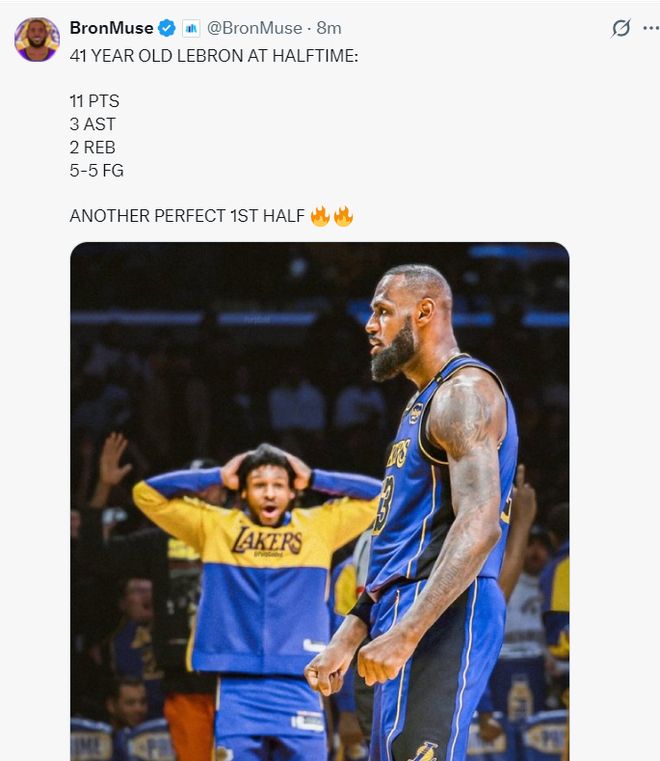This screenshot has height=761, width=660.
Task: Click the second fire emoji in the post
Action: tap(343, 216)
